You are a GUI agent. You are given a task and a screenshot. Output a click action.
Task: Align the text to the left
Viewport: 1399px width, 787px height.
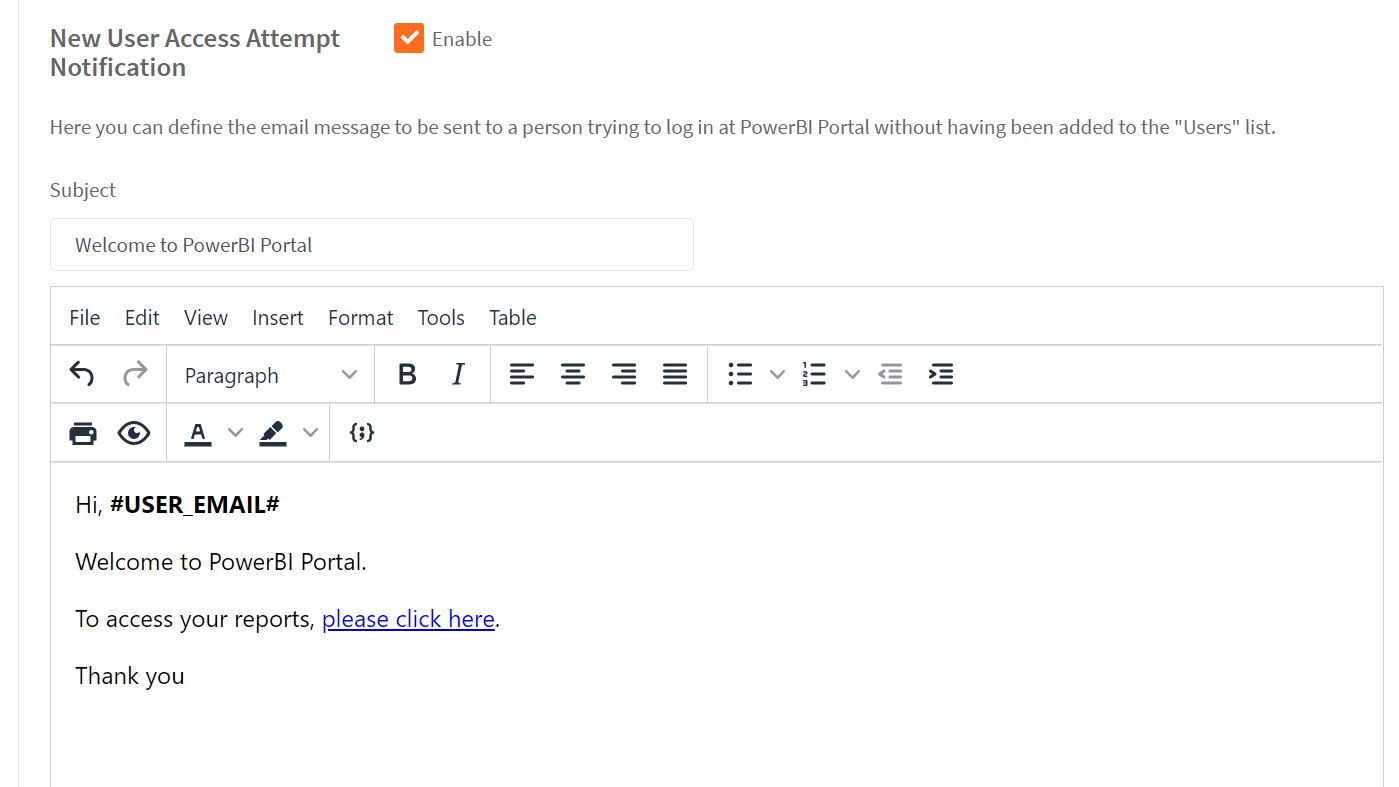tap(521, 373)
